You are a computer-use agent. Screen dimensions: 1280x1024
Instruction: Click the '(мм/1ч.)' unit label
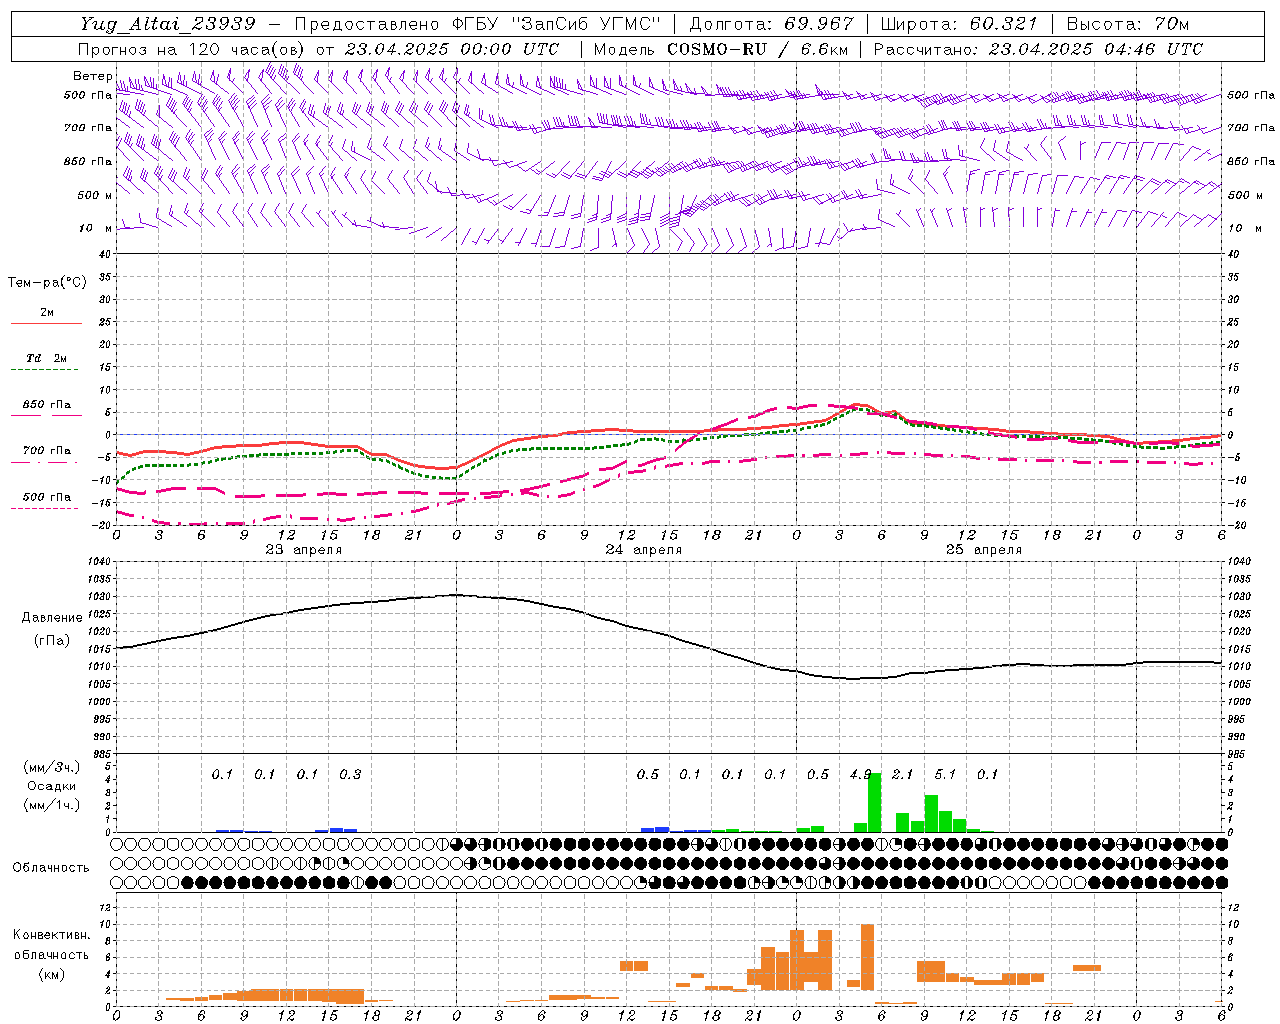coord(52,805)
